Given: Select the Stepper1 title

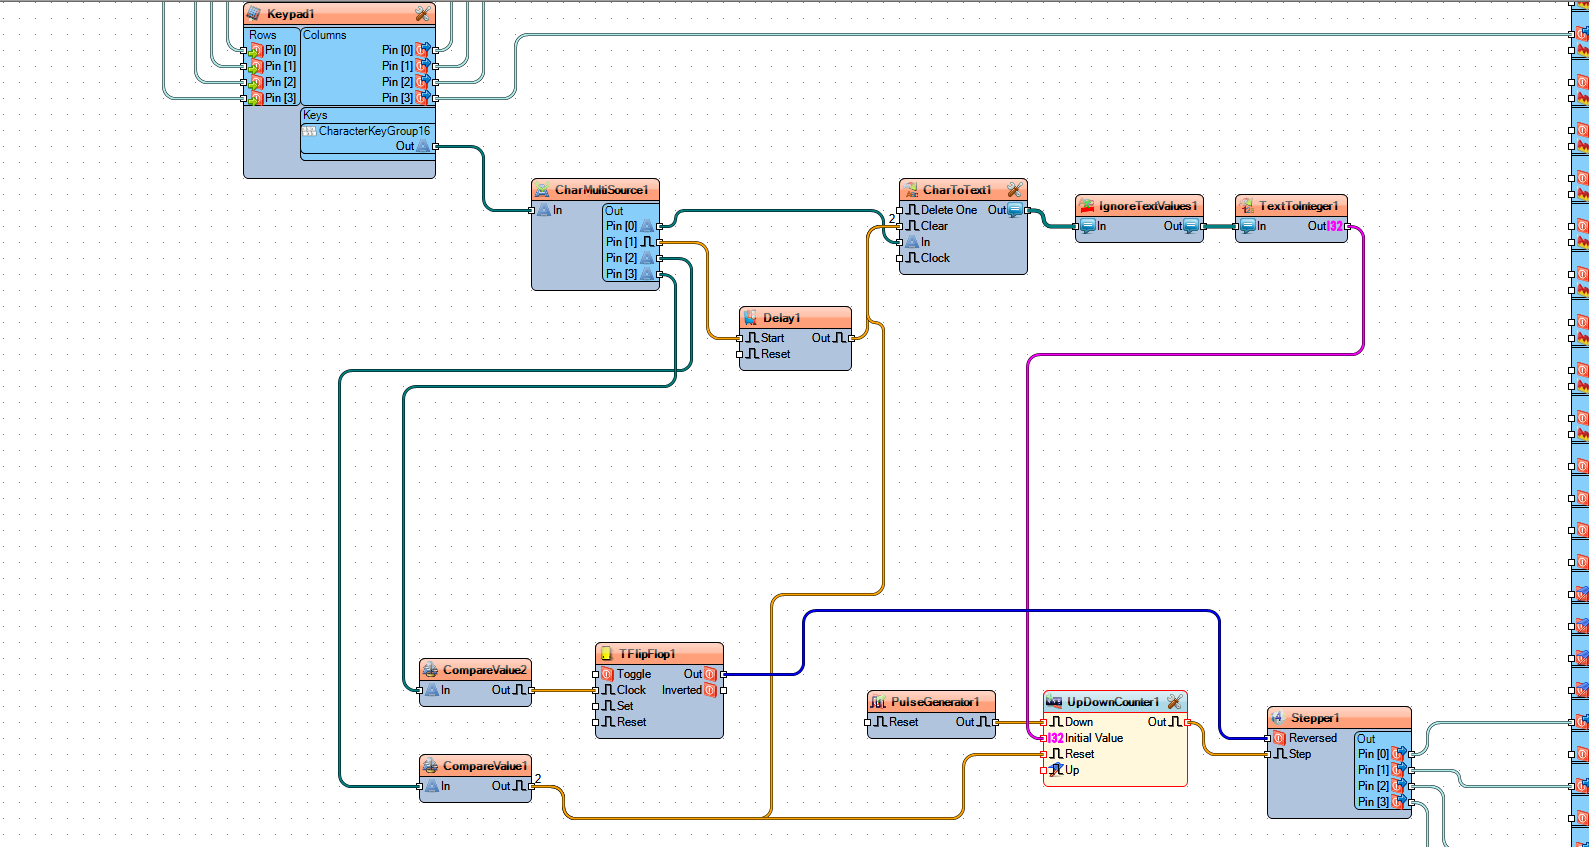Looking at the screenshot, I should 1315,718.
